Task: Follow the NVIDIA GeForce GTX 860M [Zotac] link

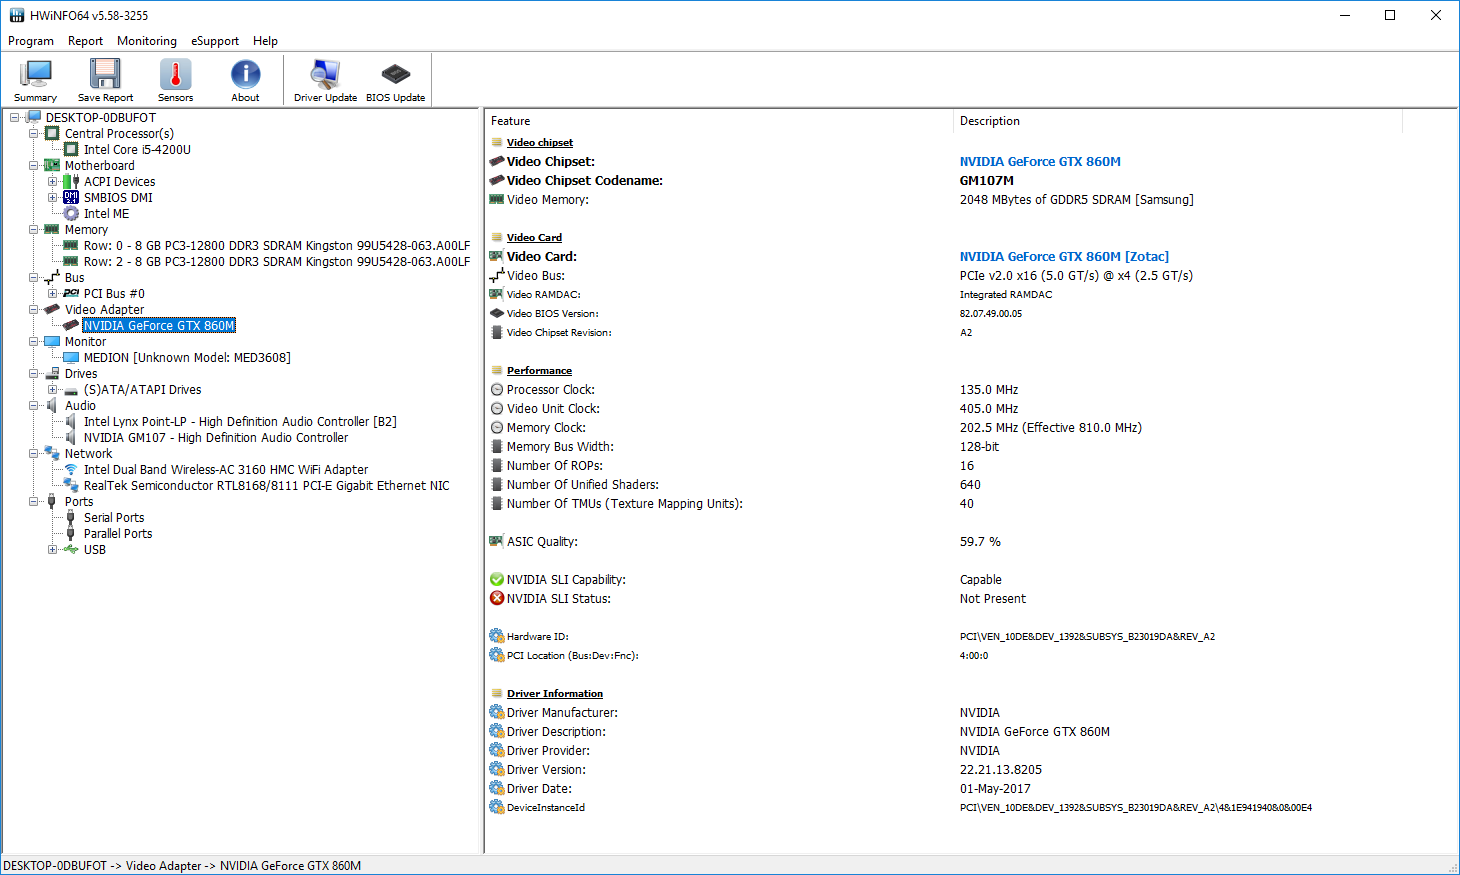Action: pos(1064,256)
